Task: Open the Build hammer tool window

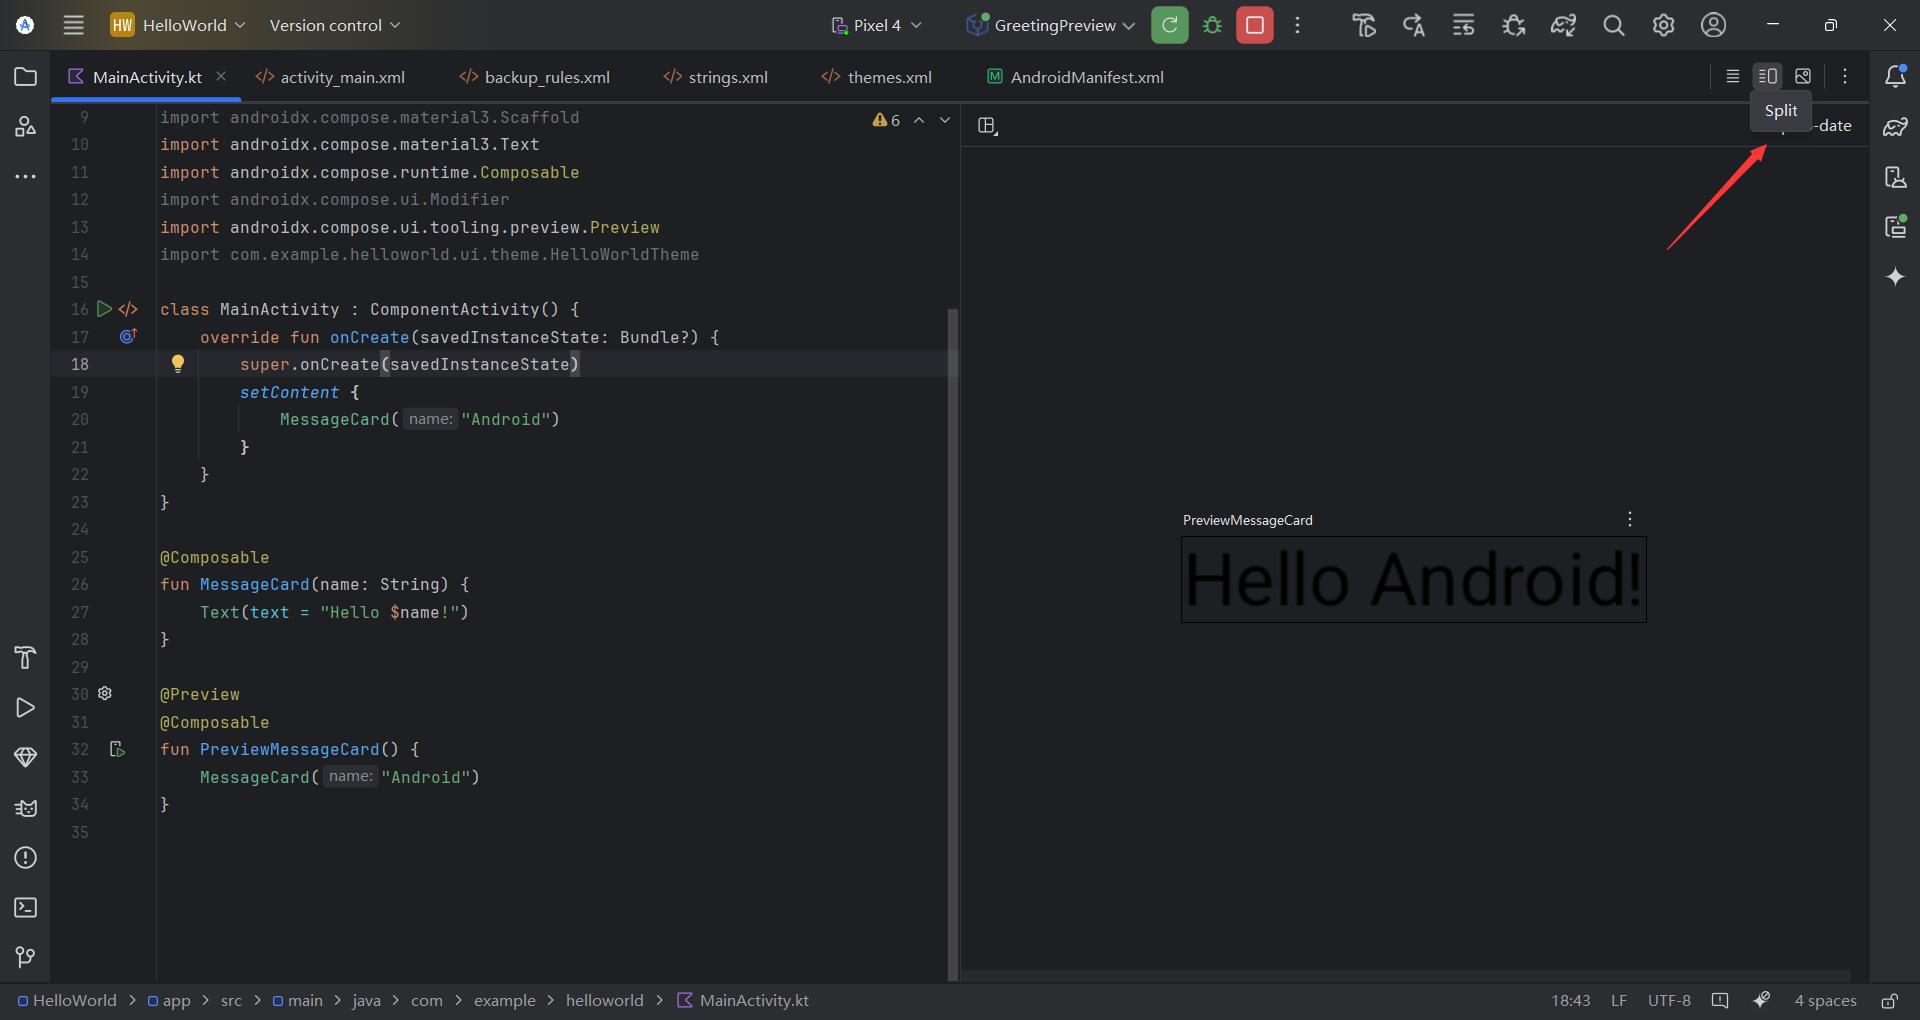Action: click(26, 657)
